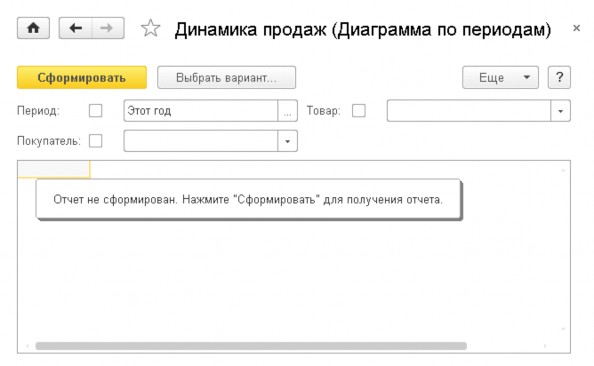Viewport: 594px width, 366px height.
Task: Click into the Товар input field
Action: 469,111
